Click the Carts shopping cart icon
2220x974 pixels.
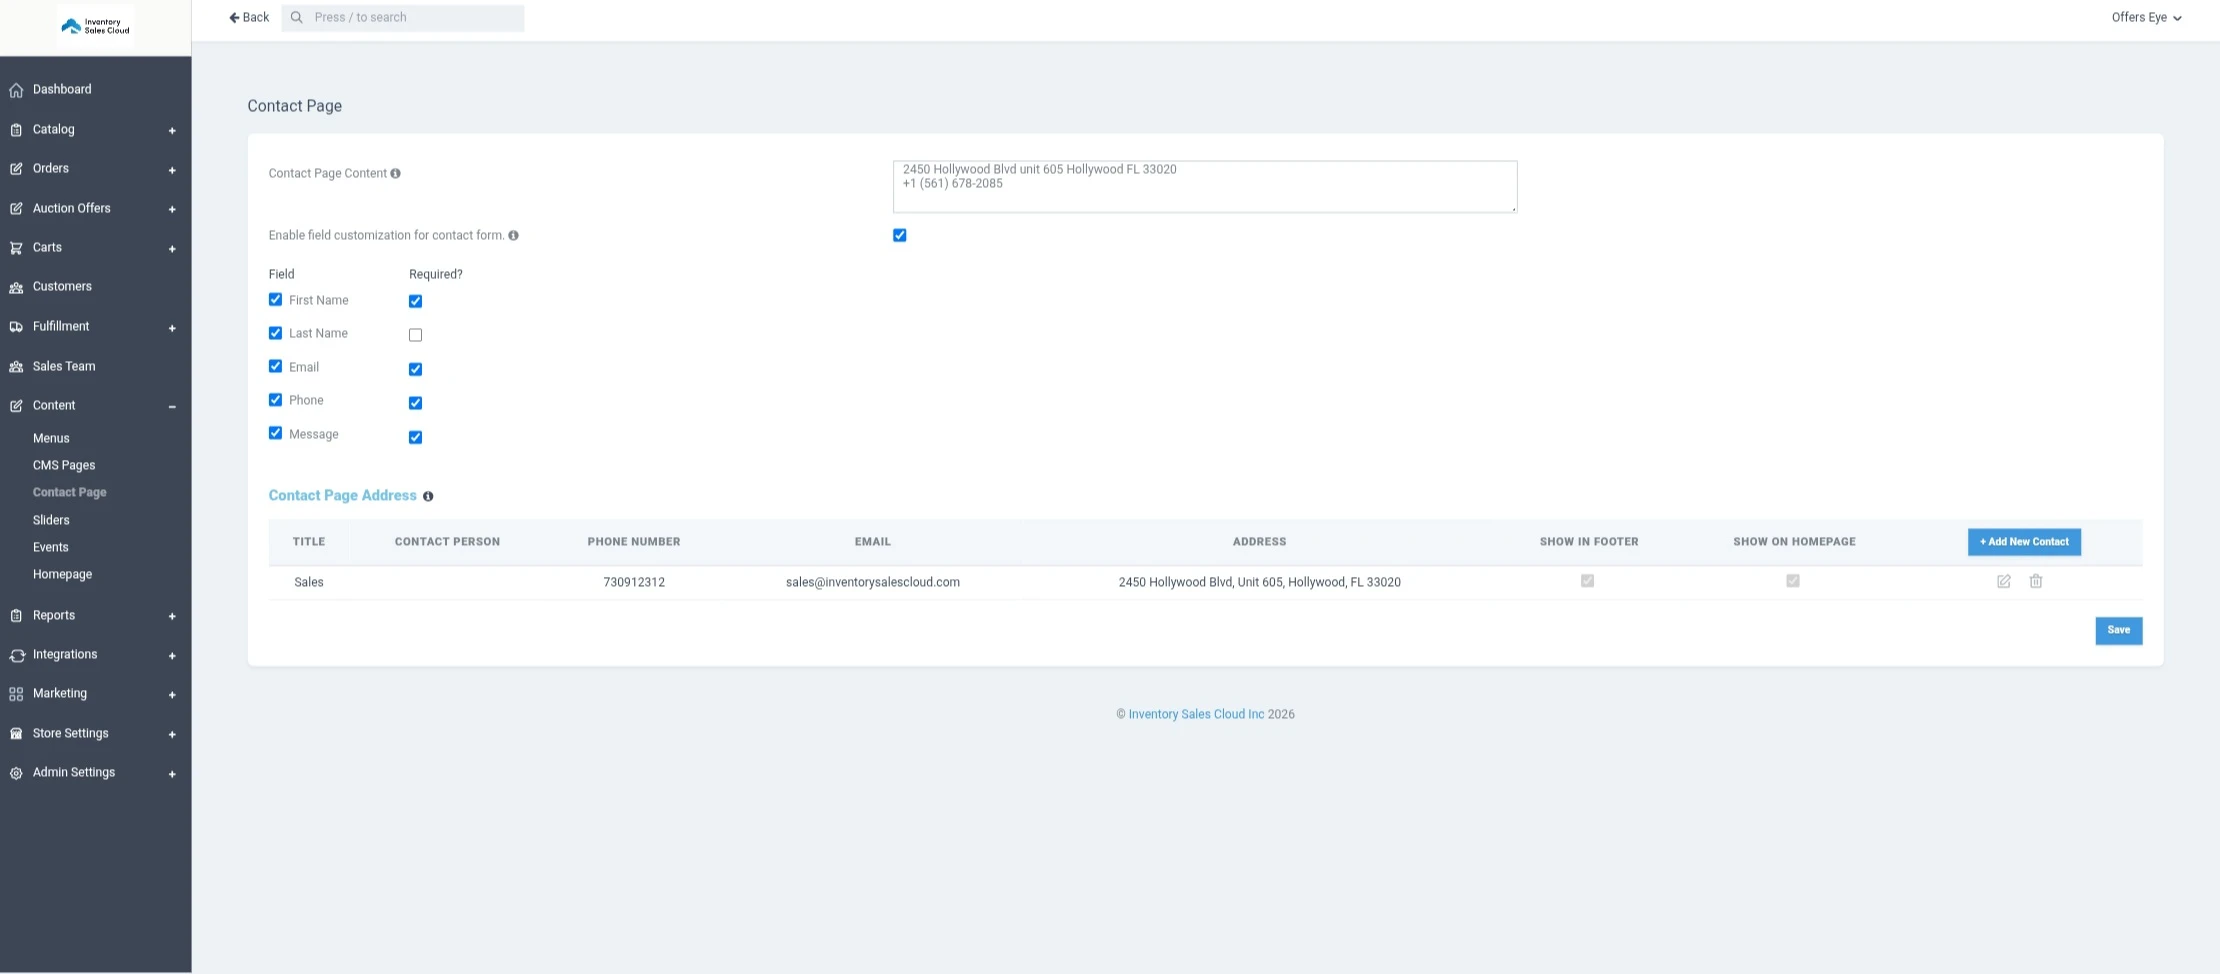pos(16,248)
